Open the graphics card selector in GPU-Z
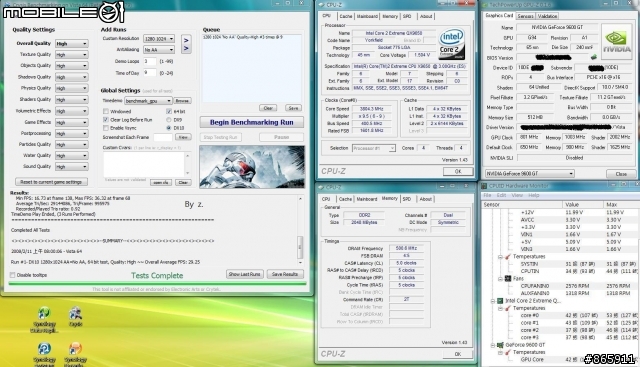The width and height of the screenshot is (640, 367). coord(530,173)
